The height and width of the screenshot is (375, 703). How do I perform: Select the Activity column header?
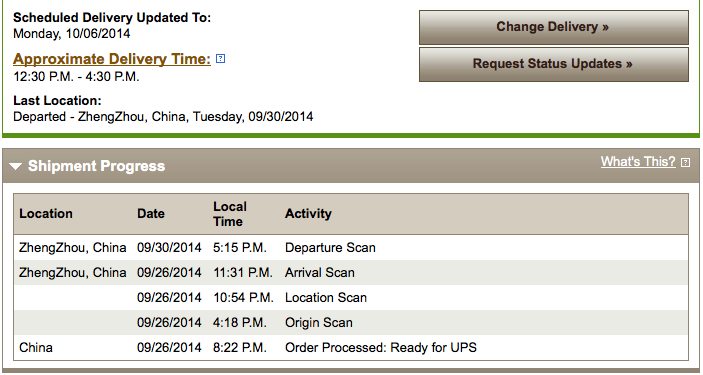[x=308, y=214]
